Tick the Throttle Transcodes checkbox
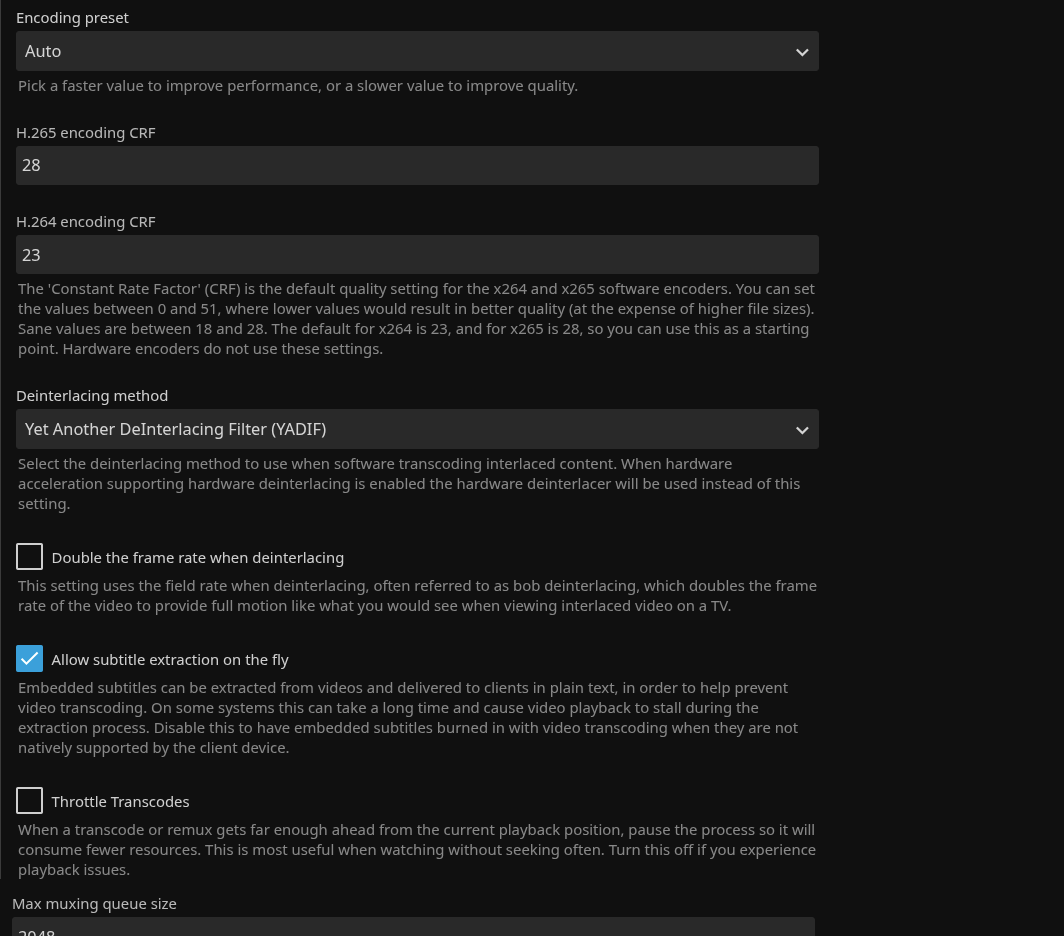 (x=30, y=801)
